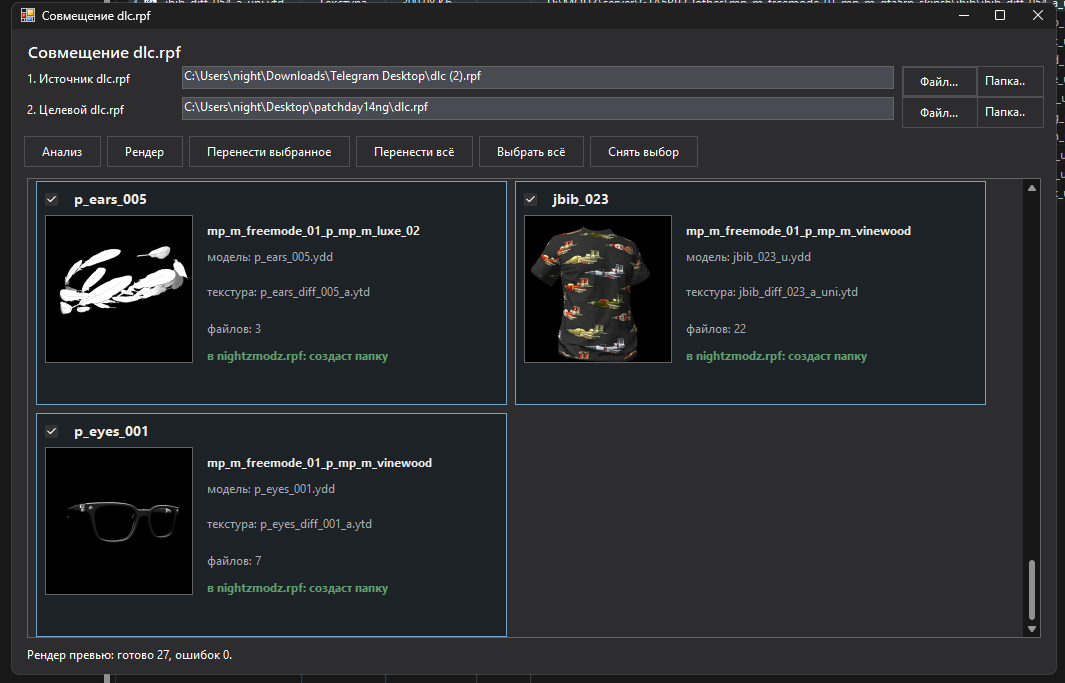Click the list scrollbar up arrow
This screenshot has height=683, width=1065.
1032,188
